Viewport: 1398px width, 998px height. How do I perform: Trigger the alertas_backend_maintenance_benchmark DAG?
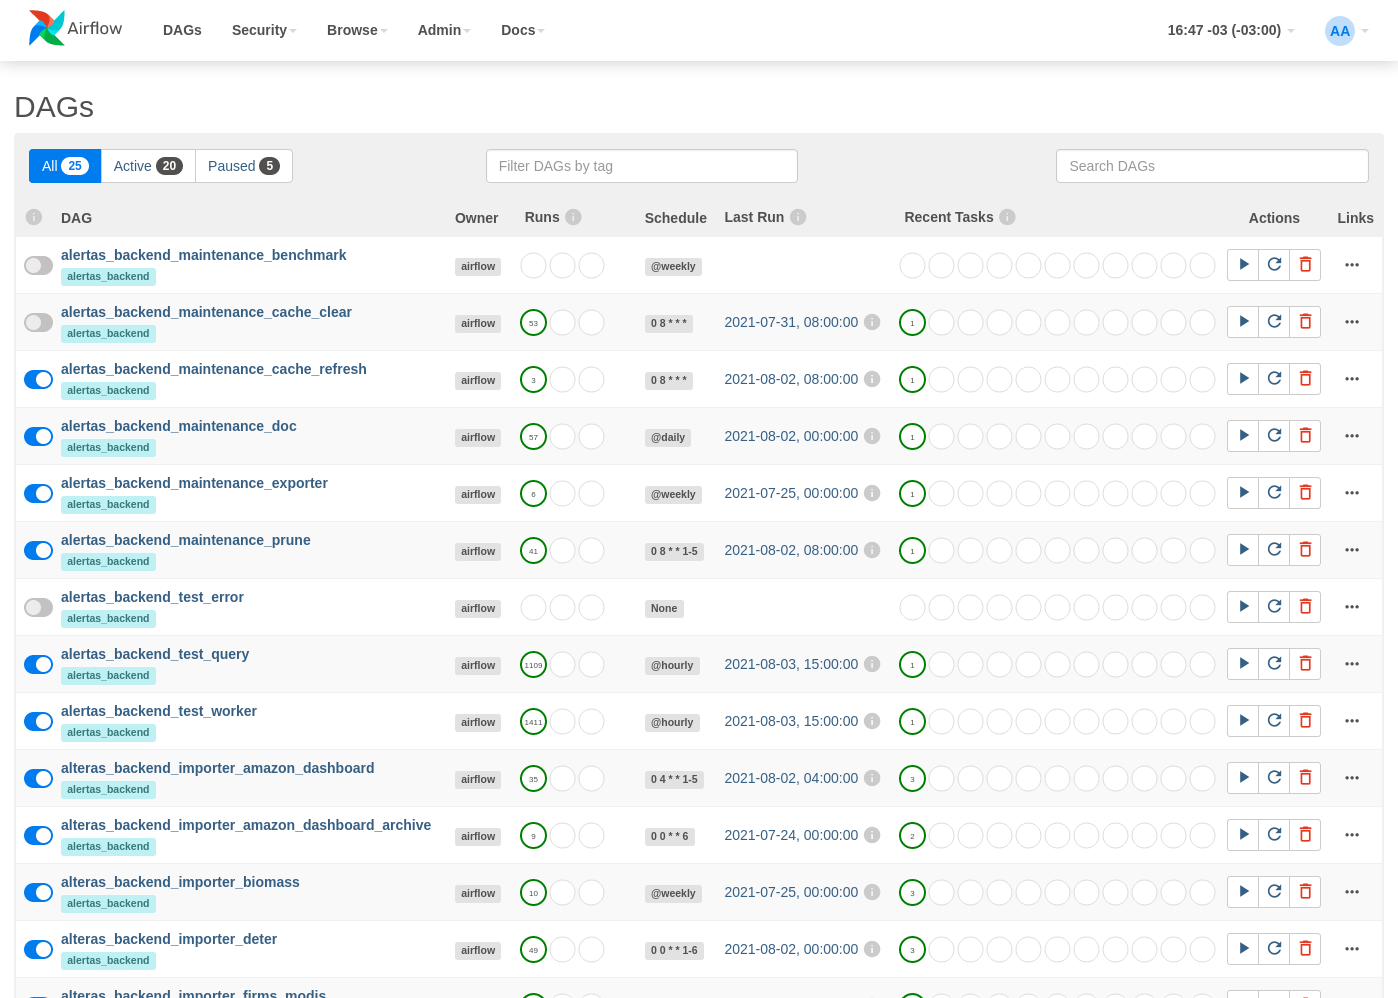pyautogui.click(x=1243, y=265)
